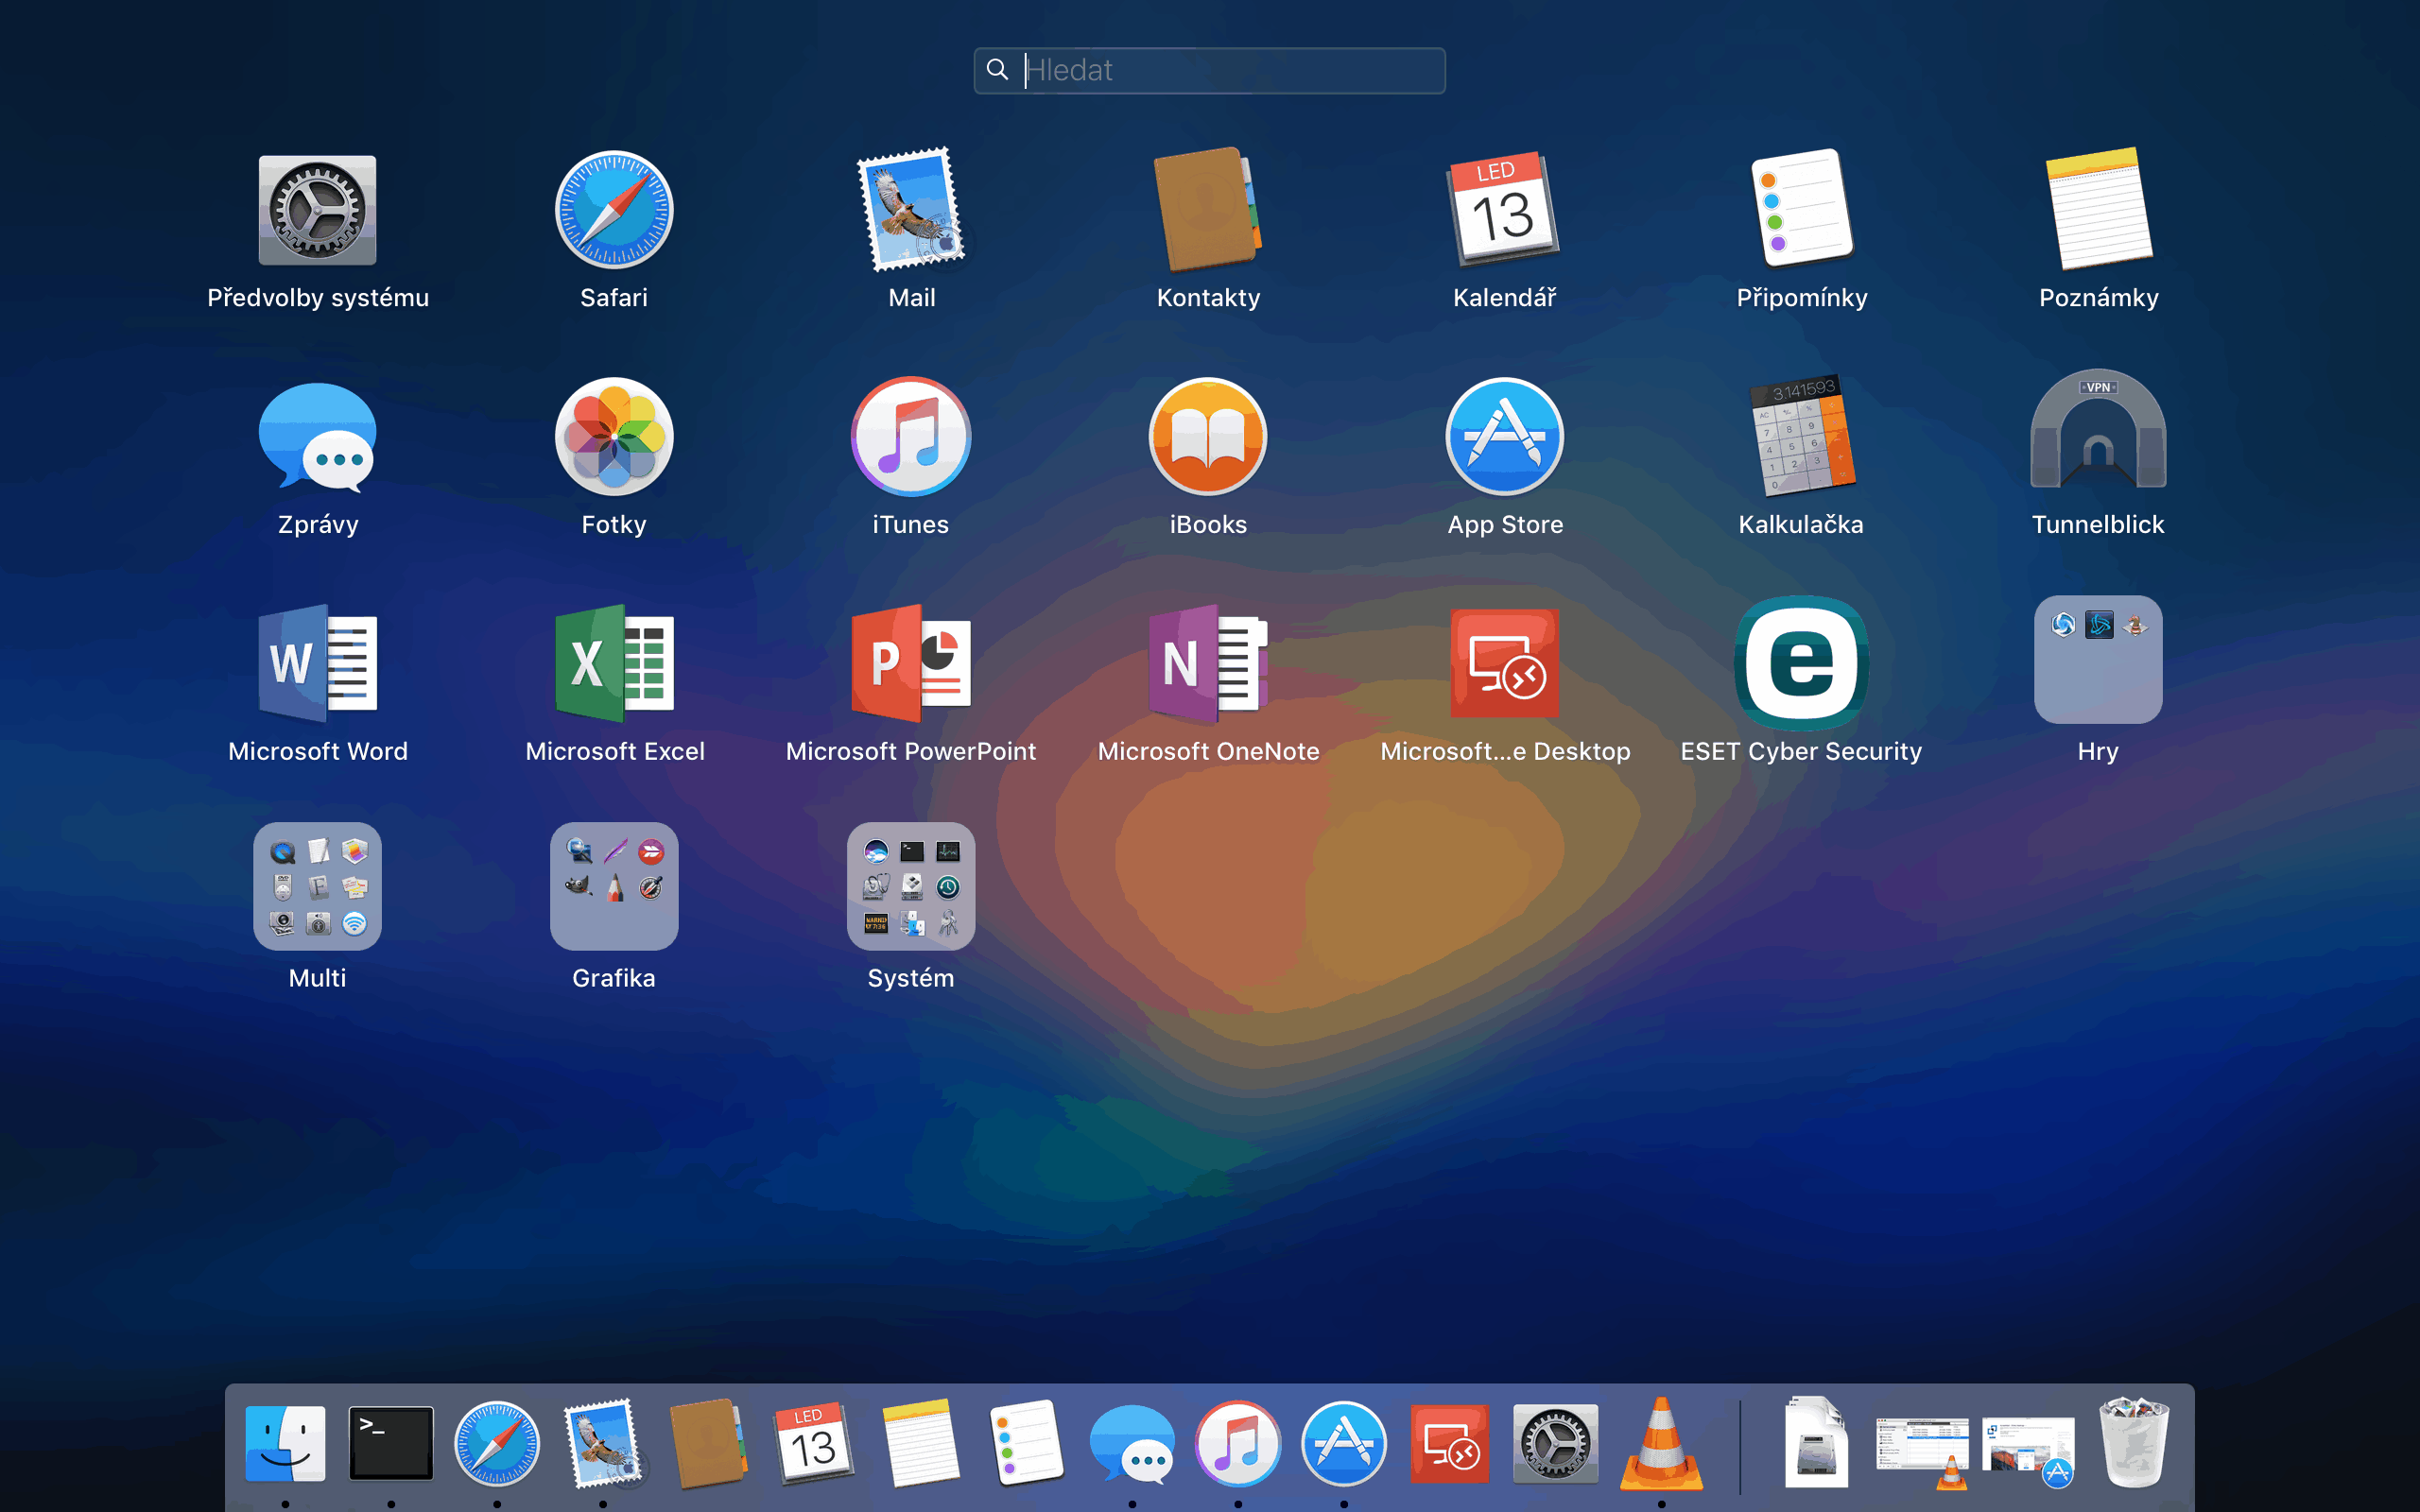Open Messages from the Dock
This screenshot has width=2420, height=1512.
(x=1132, y=1443)
